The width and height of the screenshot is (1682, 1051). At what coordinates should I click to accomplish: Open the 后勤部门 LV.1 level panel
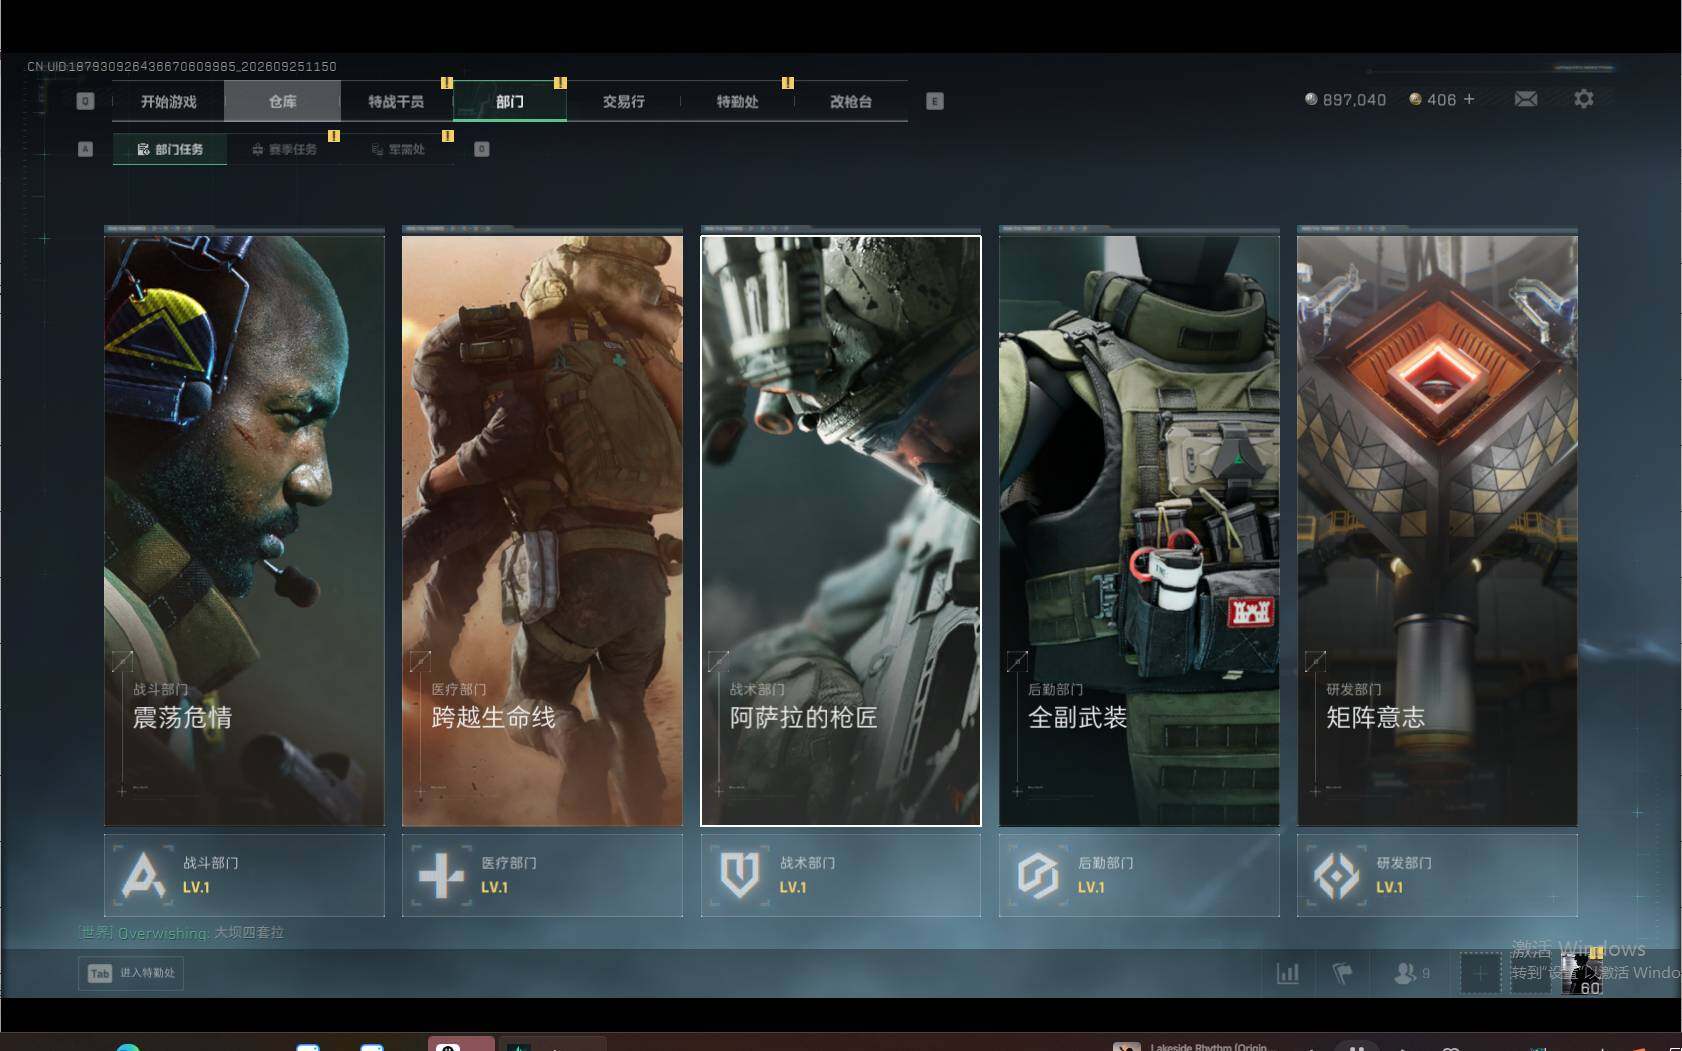click(x=1139, y=875)
